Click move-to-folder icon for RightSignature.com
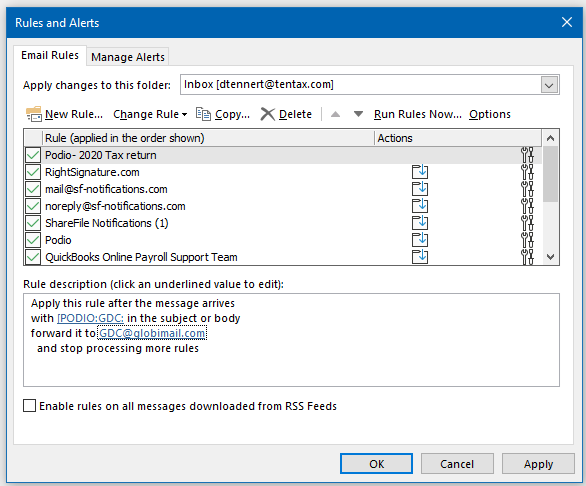The height and width of the screenshot is (486, 586). (x=420, y=172)
